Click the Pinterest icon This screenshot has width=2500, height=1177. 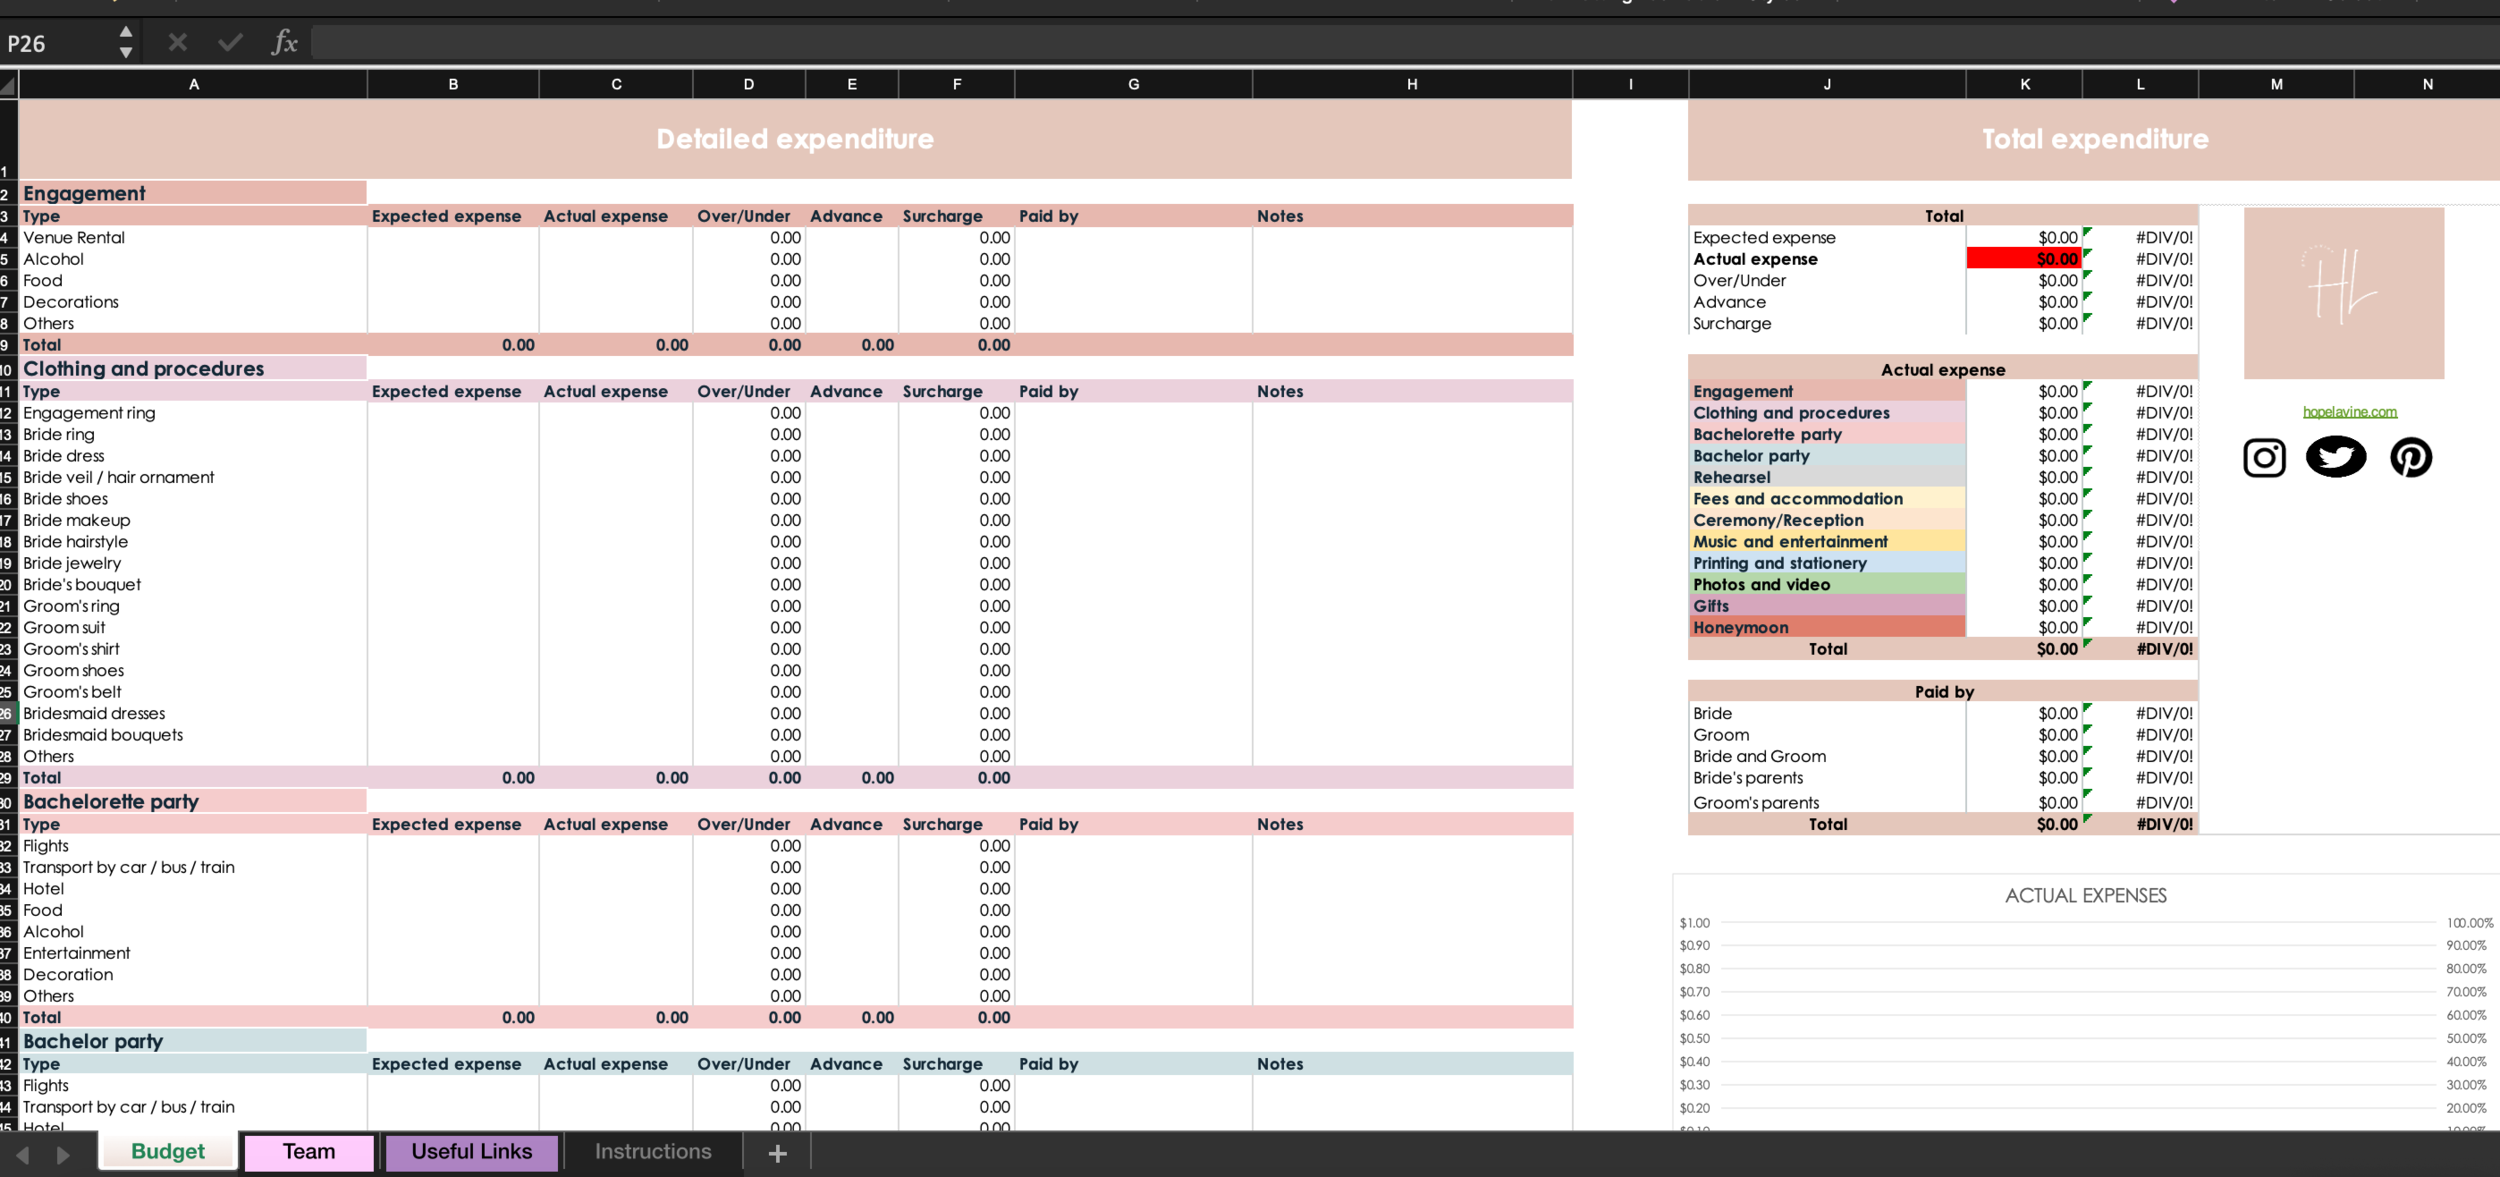coord(2411,458)
